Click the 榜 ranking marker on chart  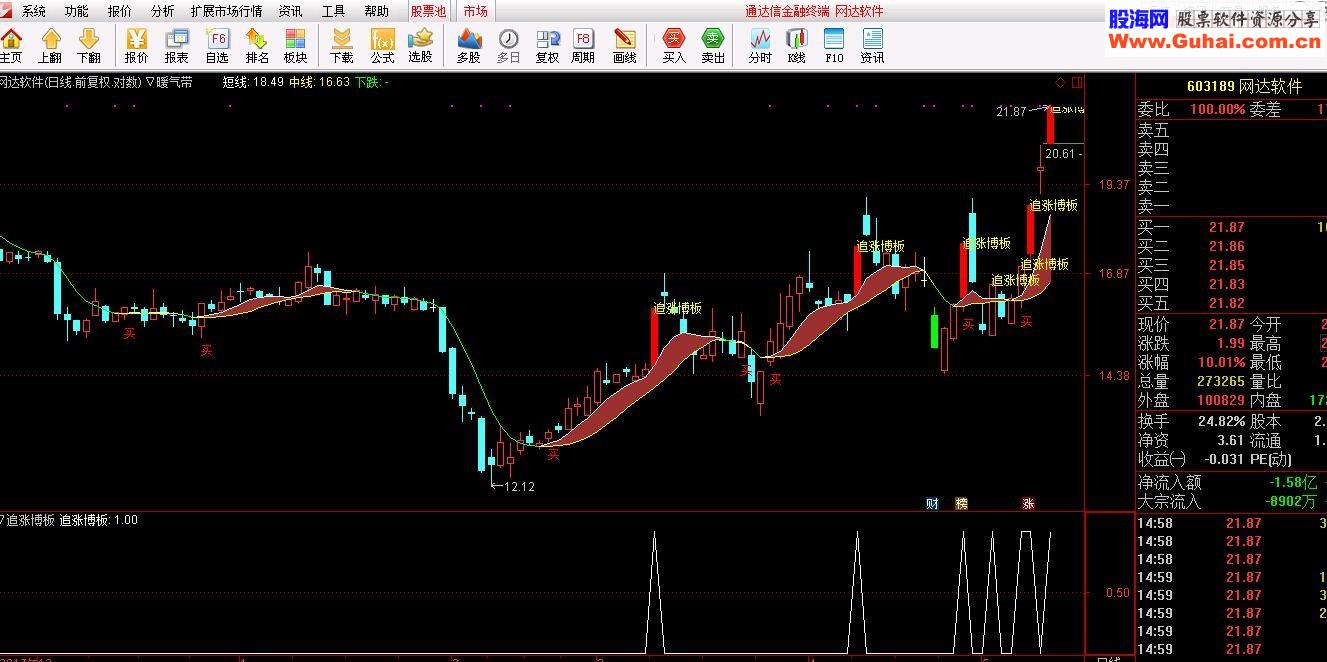tap(962, 503)
